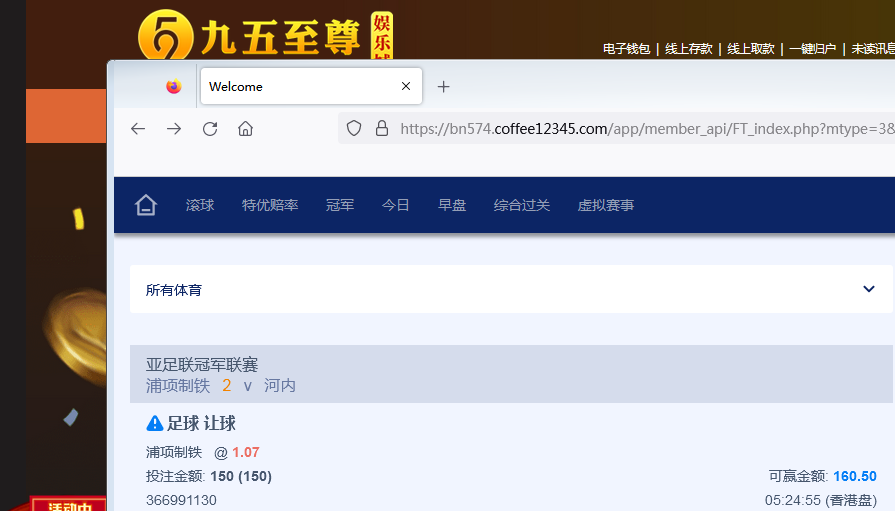The height and width of the screenshot is (511, 895).
Task: Expand the 所有体育 dropdown
Action: click(511, 289)
